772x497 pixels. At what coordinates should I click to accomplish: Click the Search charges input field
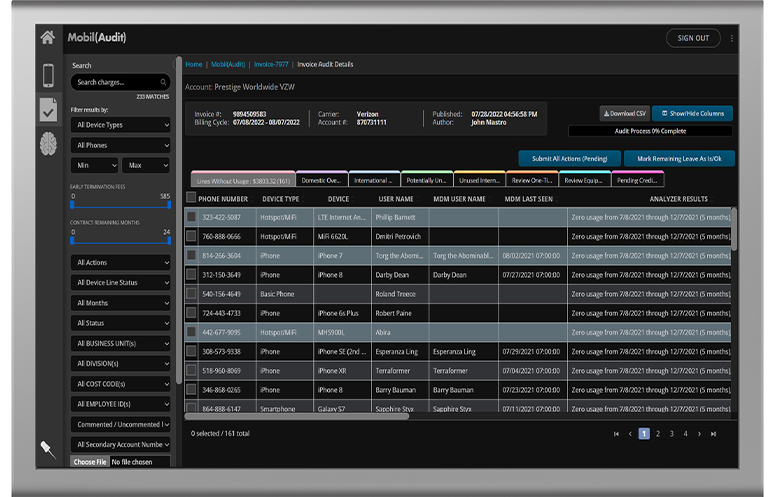(112, 82)
